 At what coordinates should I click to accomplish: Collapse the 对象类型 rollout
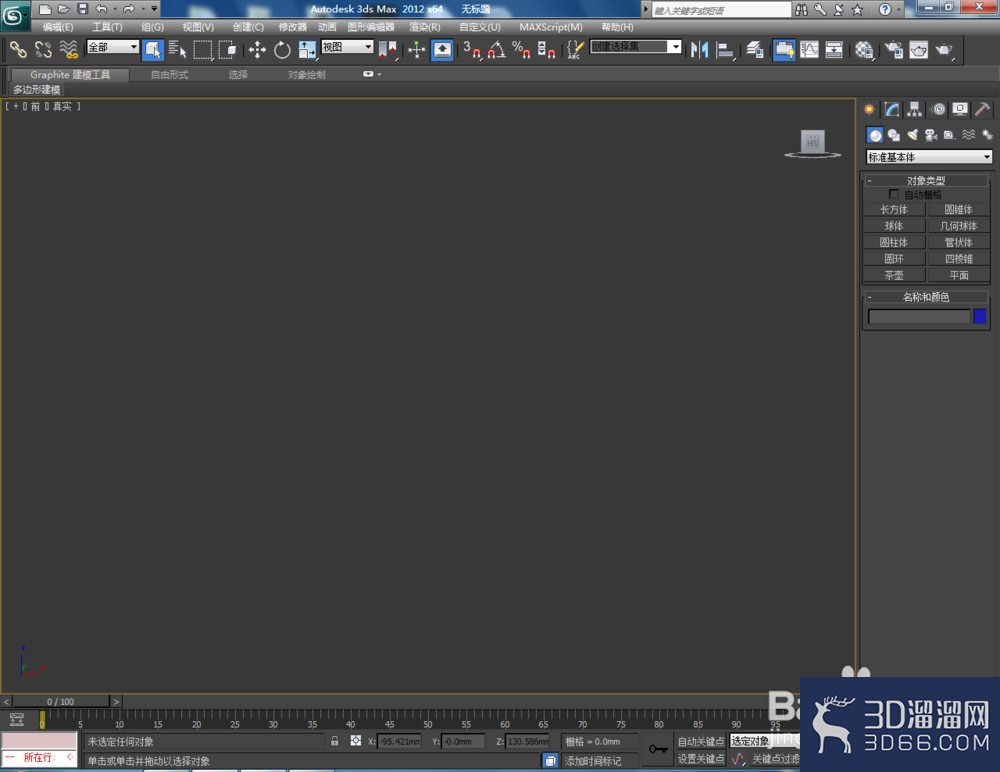click(926, 181)
